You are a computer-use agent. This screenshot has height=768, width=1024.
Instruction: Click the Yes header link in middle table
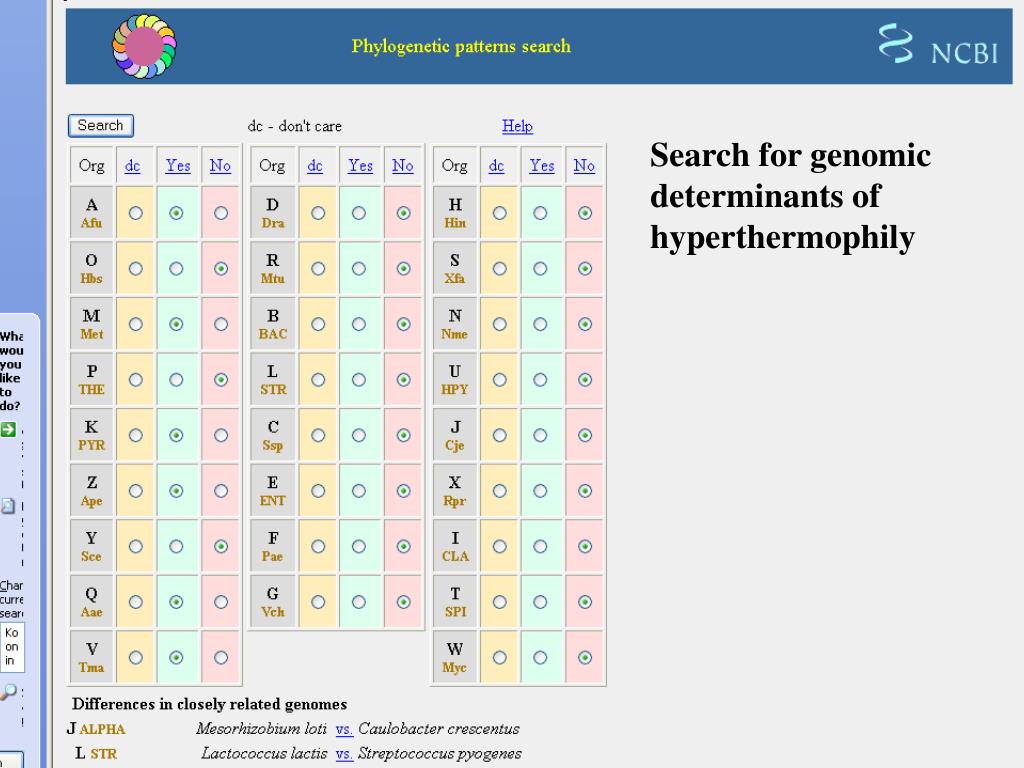coord(360,166)
